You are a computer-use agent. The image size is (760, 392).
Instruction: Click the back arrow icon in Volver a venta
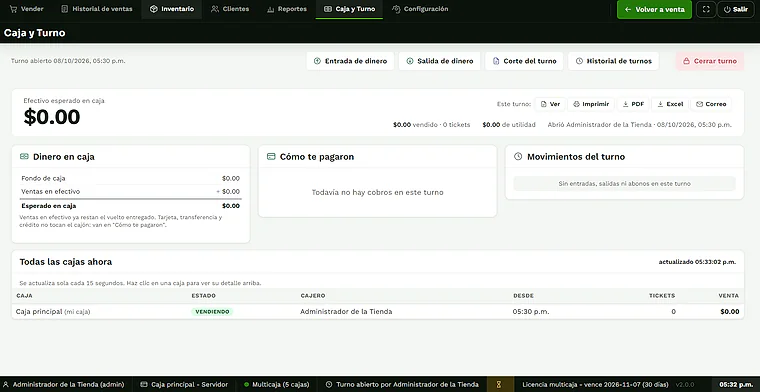[x=628, y=9]
